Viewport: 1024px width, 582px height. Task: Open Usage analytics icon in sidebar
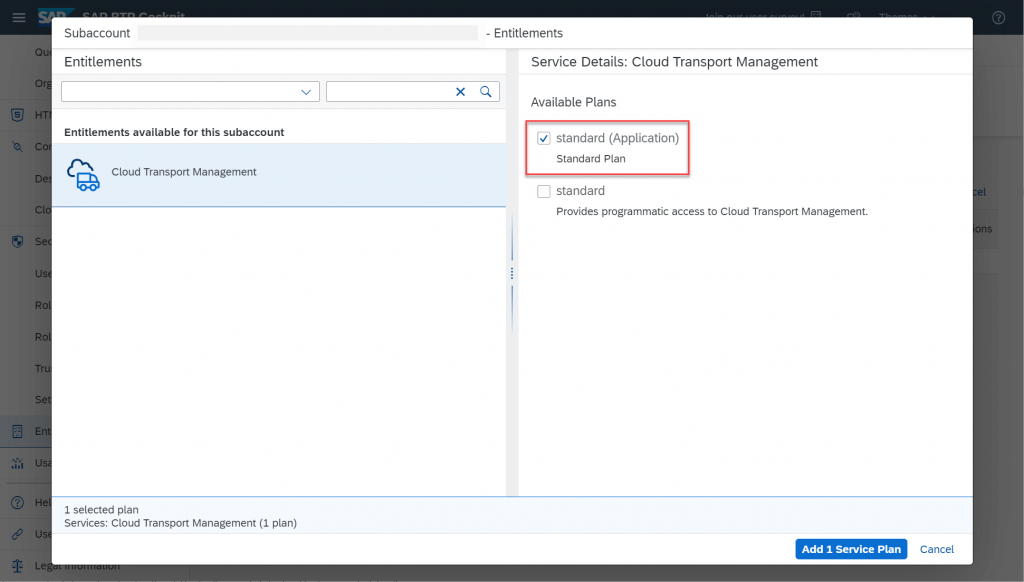pos(18,463)
